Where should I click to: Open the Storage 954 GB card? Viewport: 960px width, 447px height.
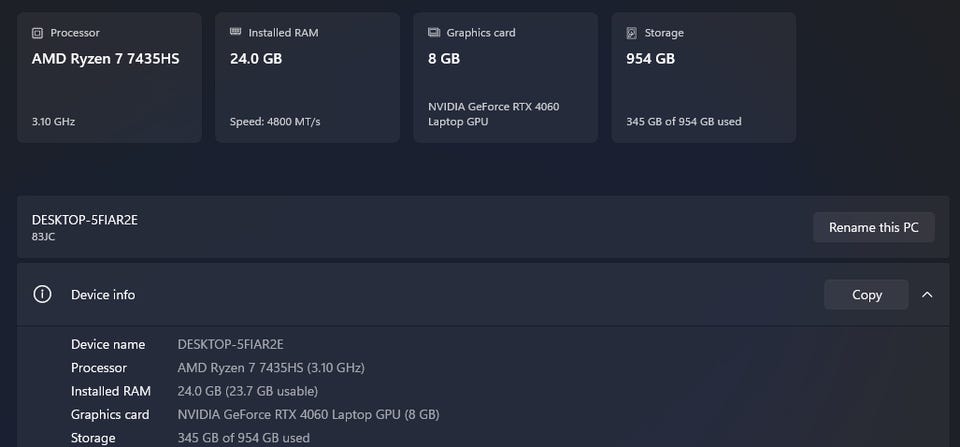704,78
